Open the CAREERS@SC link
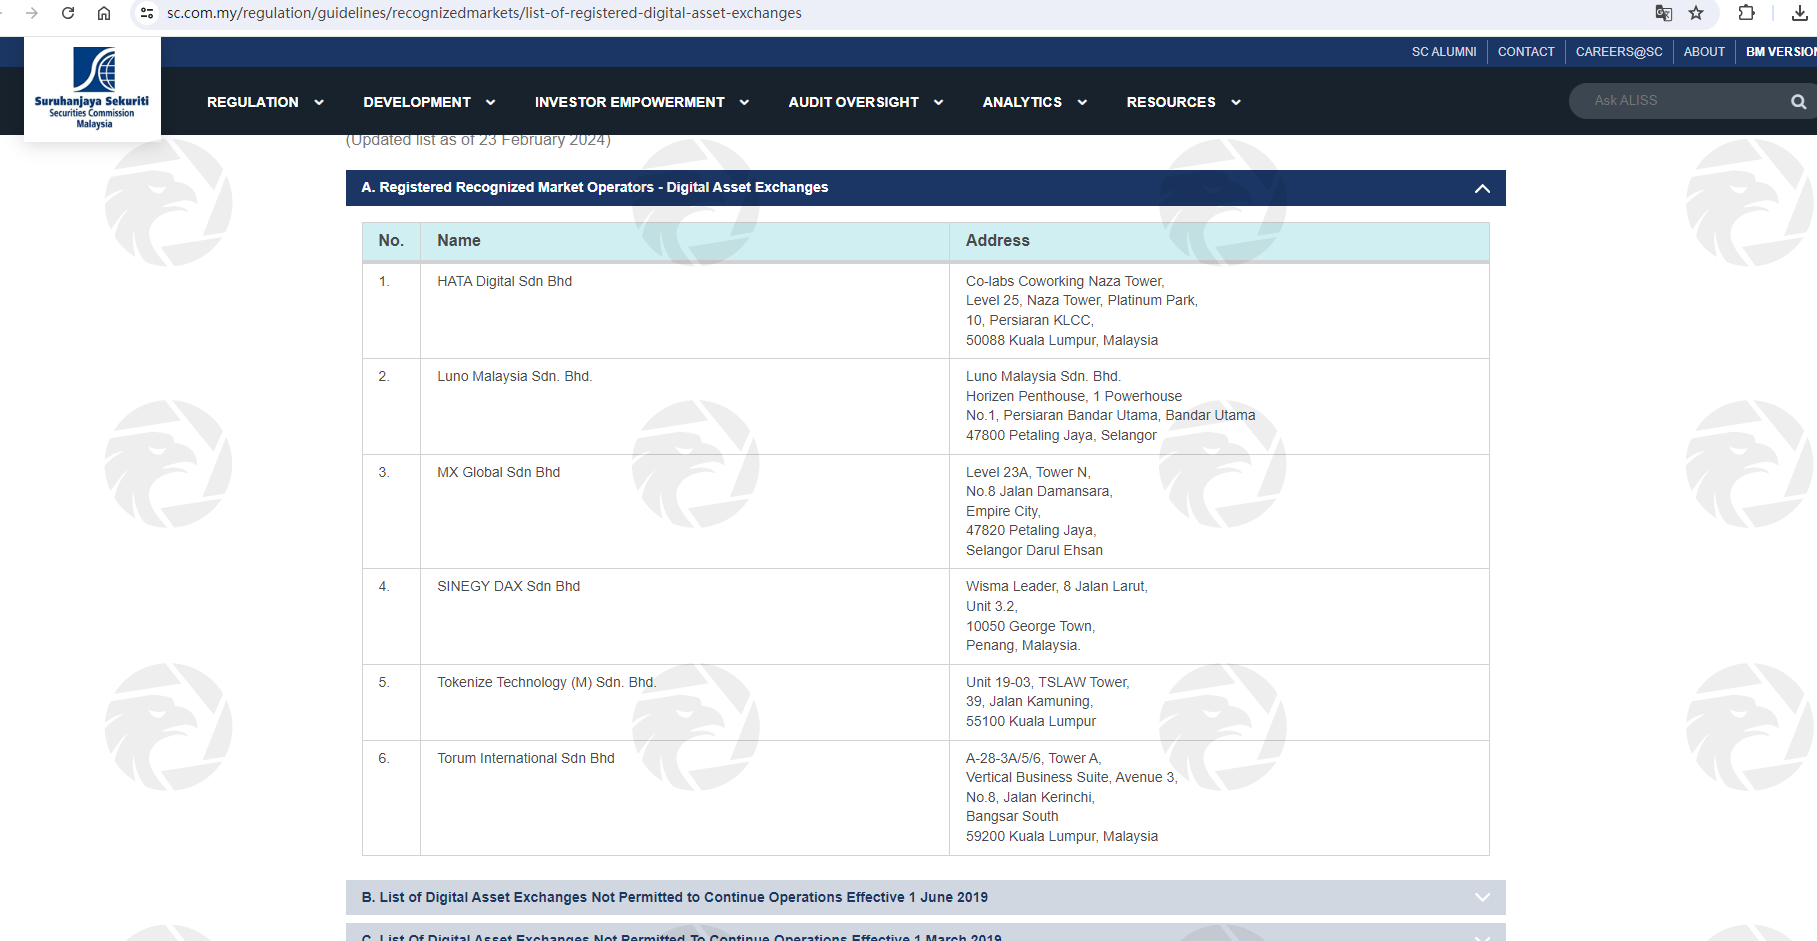 click(1619, 52)
